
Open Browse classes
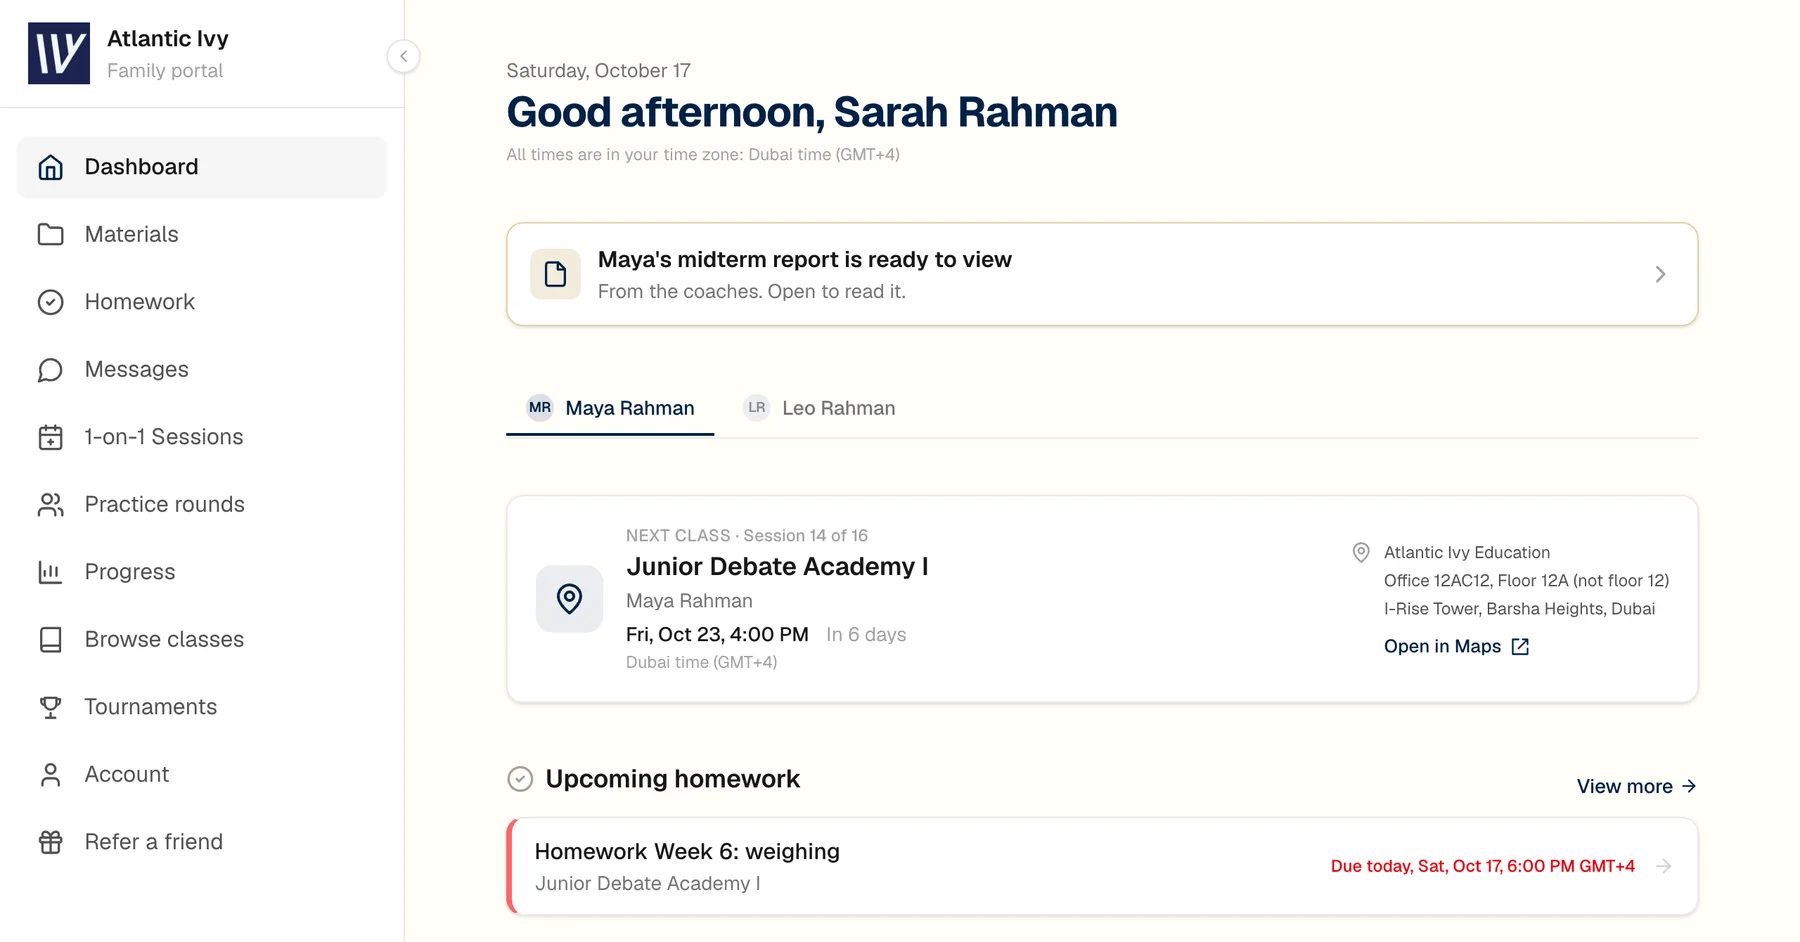tap(164, 639)
